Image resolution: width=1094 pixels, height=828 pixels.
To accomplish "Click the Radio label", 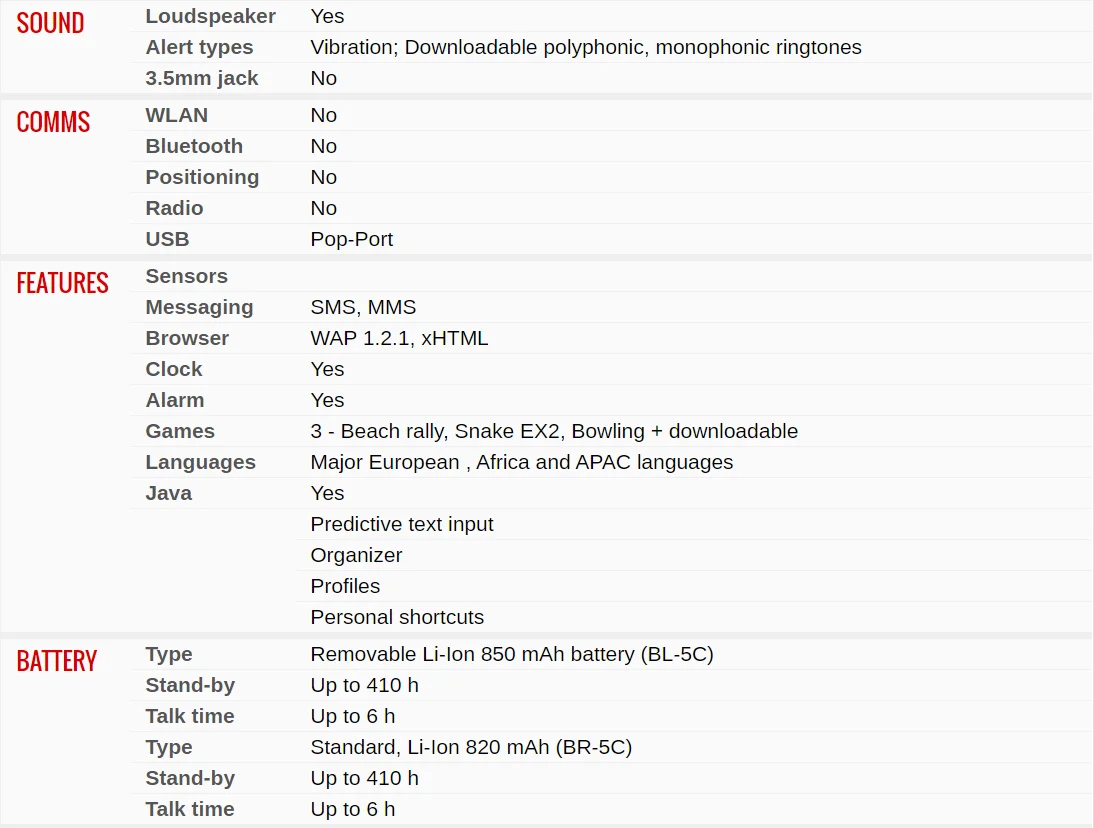I will (174, 208).
